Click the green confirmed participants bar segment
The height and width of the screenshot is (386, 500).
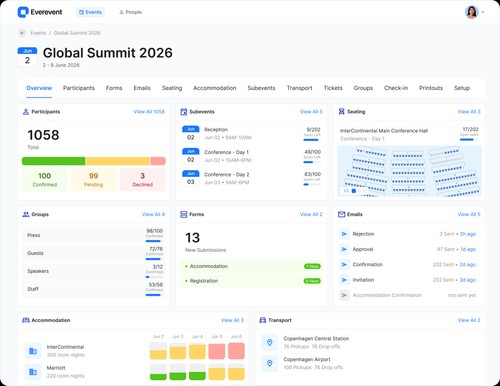(x=53, y=161)
